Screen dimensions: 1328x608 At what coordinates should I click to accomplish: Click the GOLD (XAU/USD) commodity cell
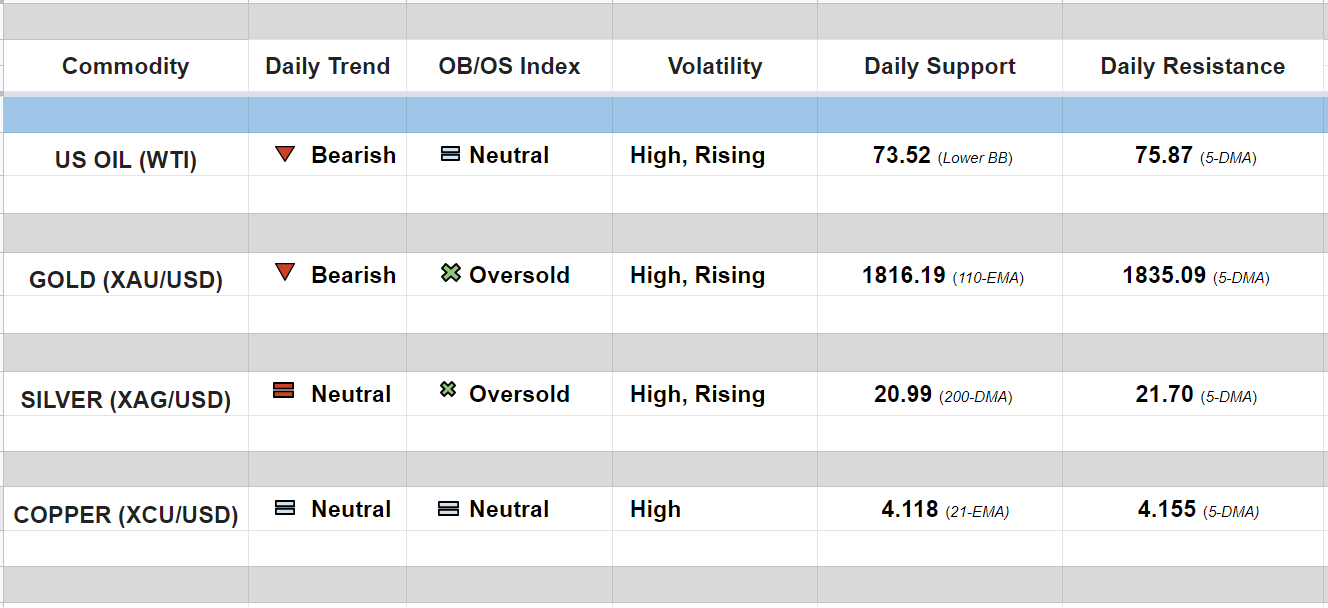click(126, 280)
